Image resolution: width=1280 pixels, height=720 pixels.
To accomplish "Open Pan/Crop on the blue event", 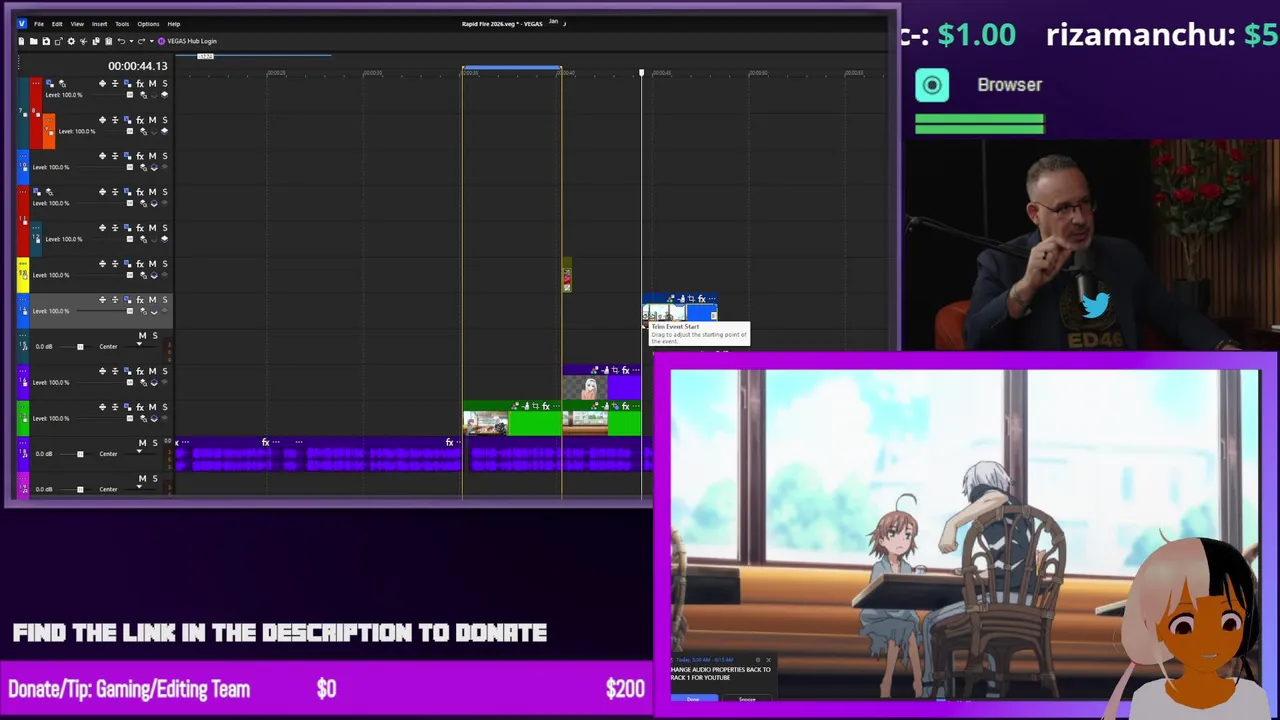I will [x=690, y=299].
